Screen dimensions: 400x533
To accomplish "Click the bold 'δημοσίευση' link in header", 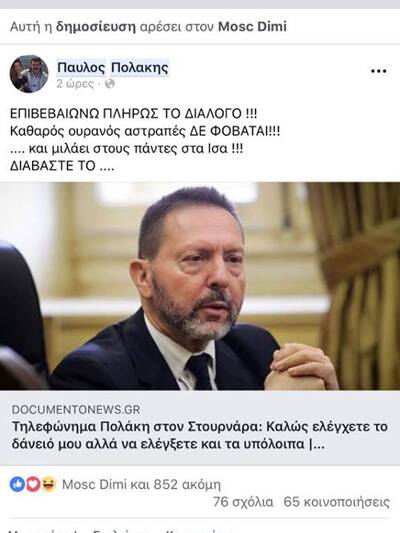I will point(96,27).
